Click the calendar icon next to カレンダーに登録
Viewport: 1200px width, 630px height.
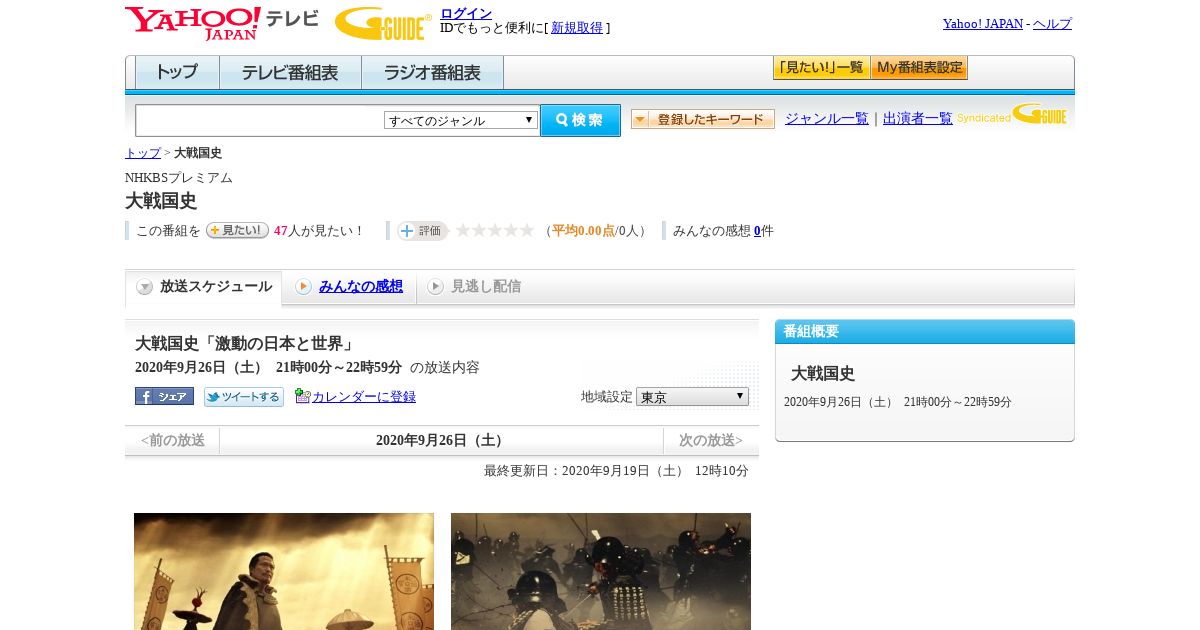tap(303, 396)
